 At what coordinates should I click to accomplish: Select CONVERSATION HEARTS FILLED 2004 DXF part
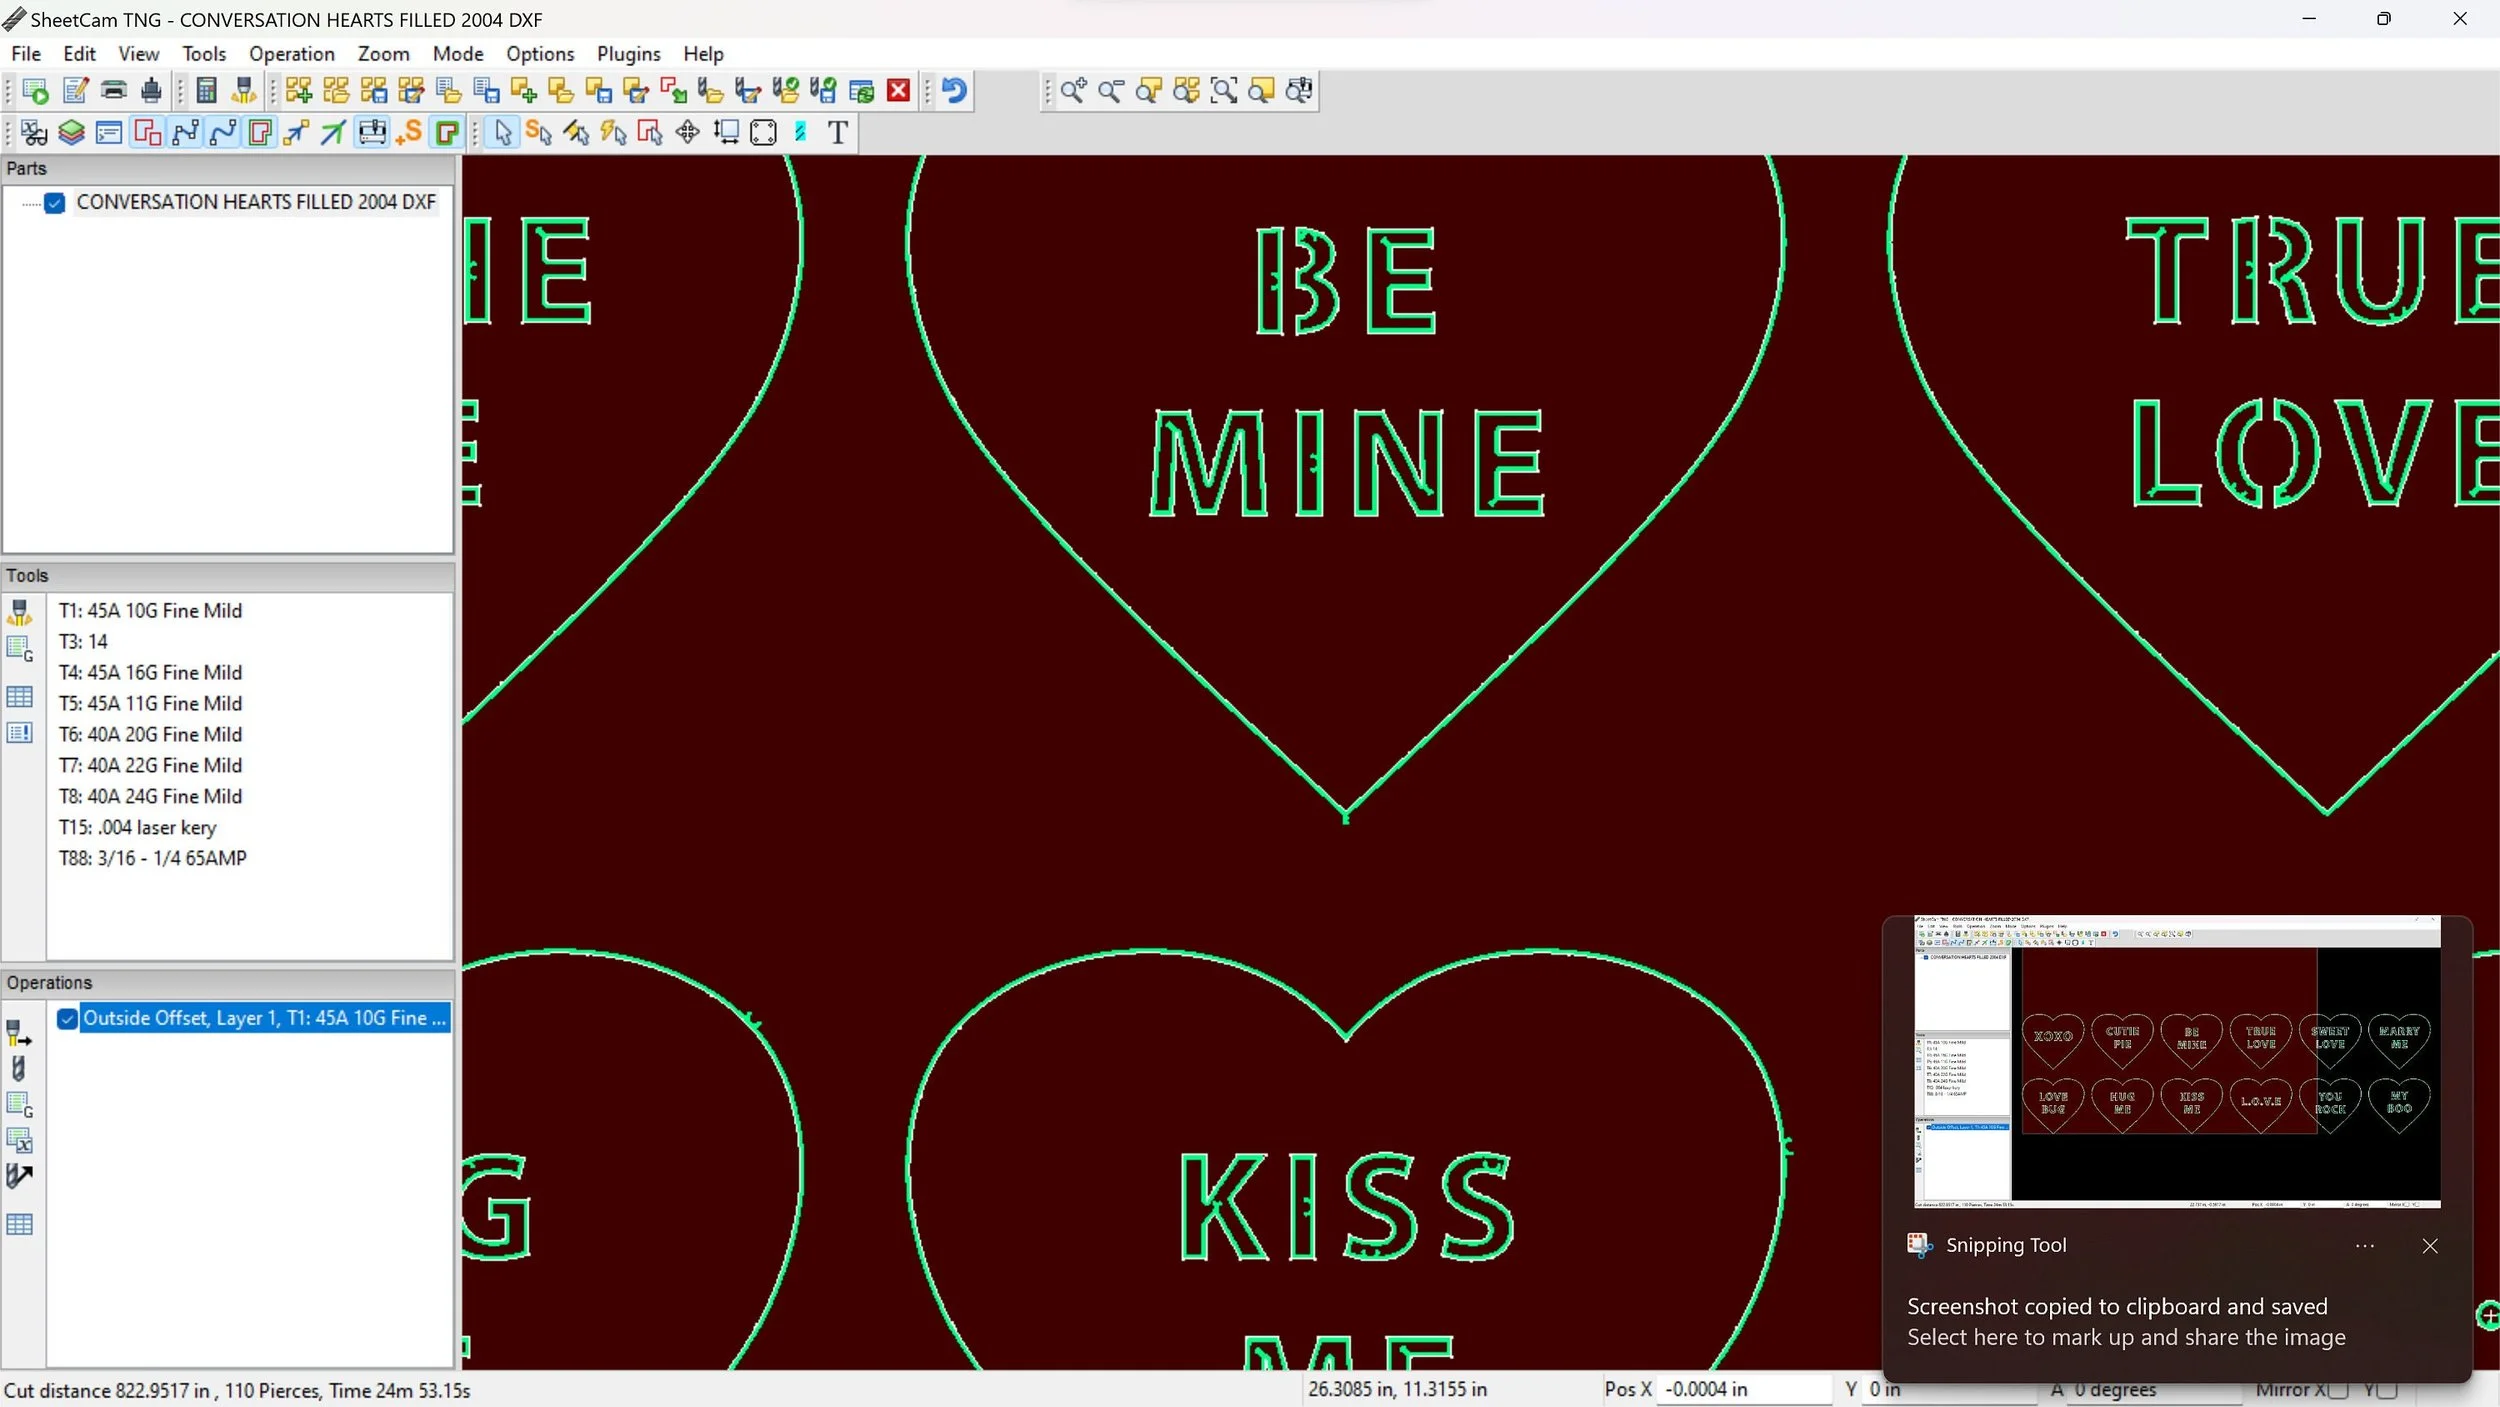point(256,202)
